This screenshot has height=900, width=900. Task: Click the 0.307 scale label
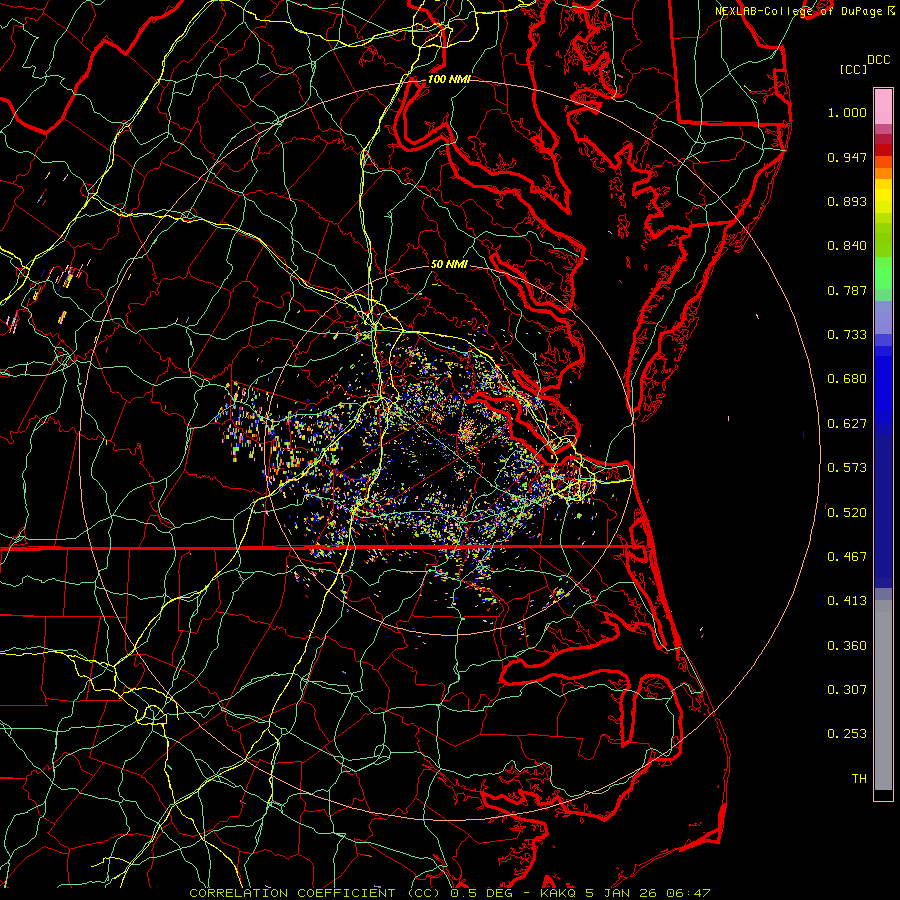coord(847,690)
